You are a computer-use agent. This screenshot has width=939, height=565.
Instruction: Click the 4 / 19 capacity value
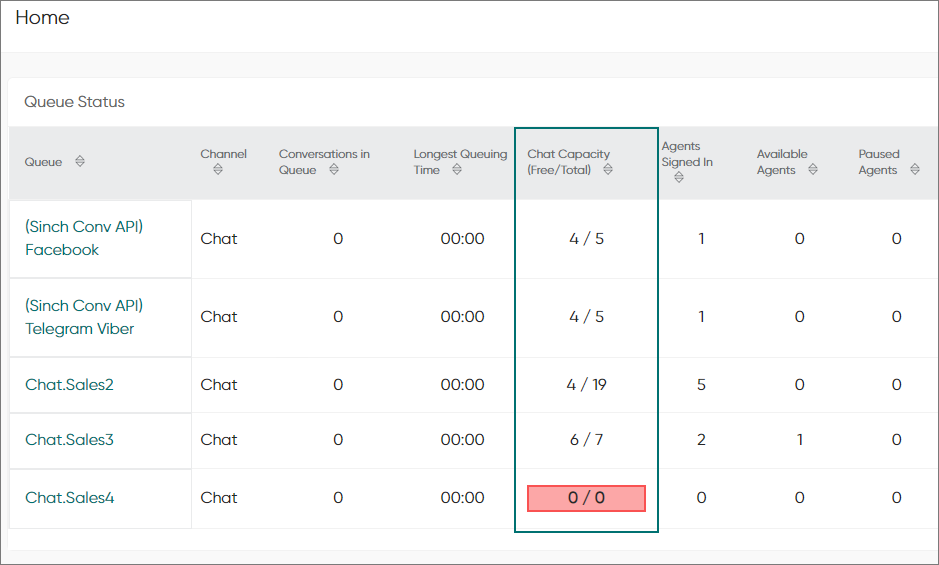click(x=586, y=385)
